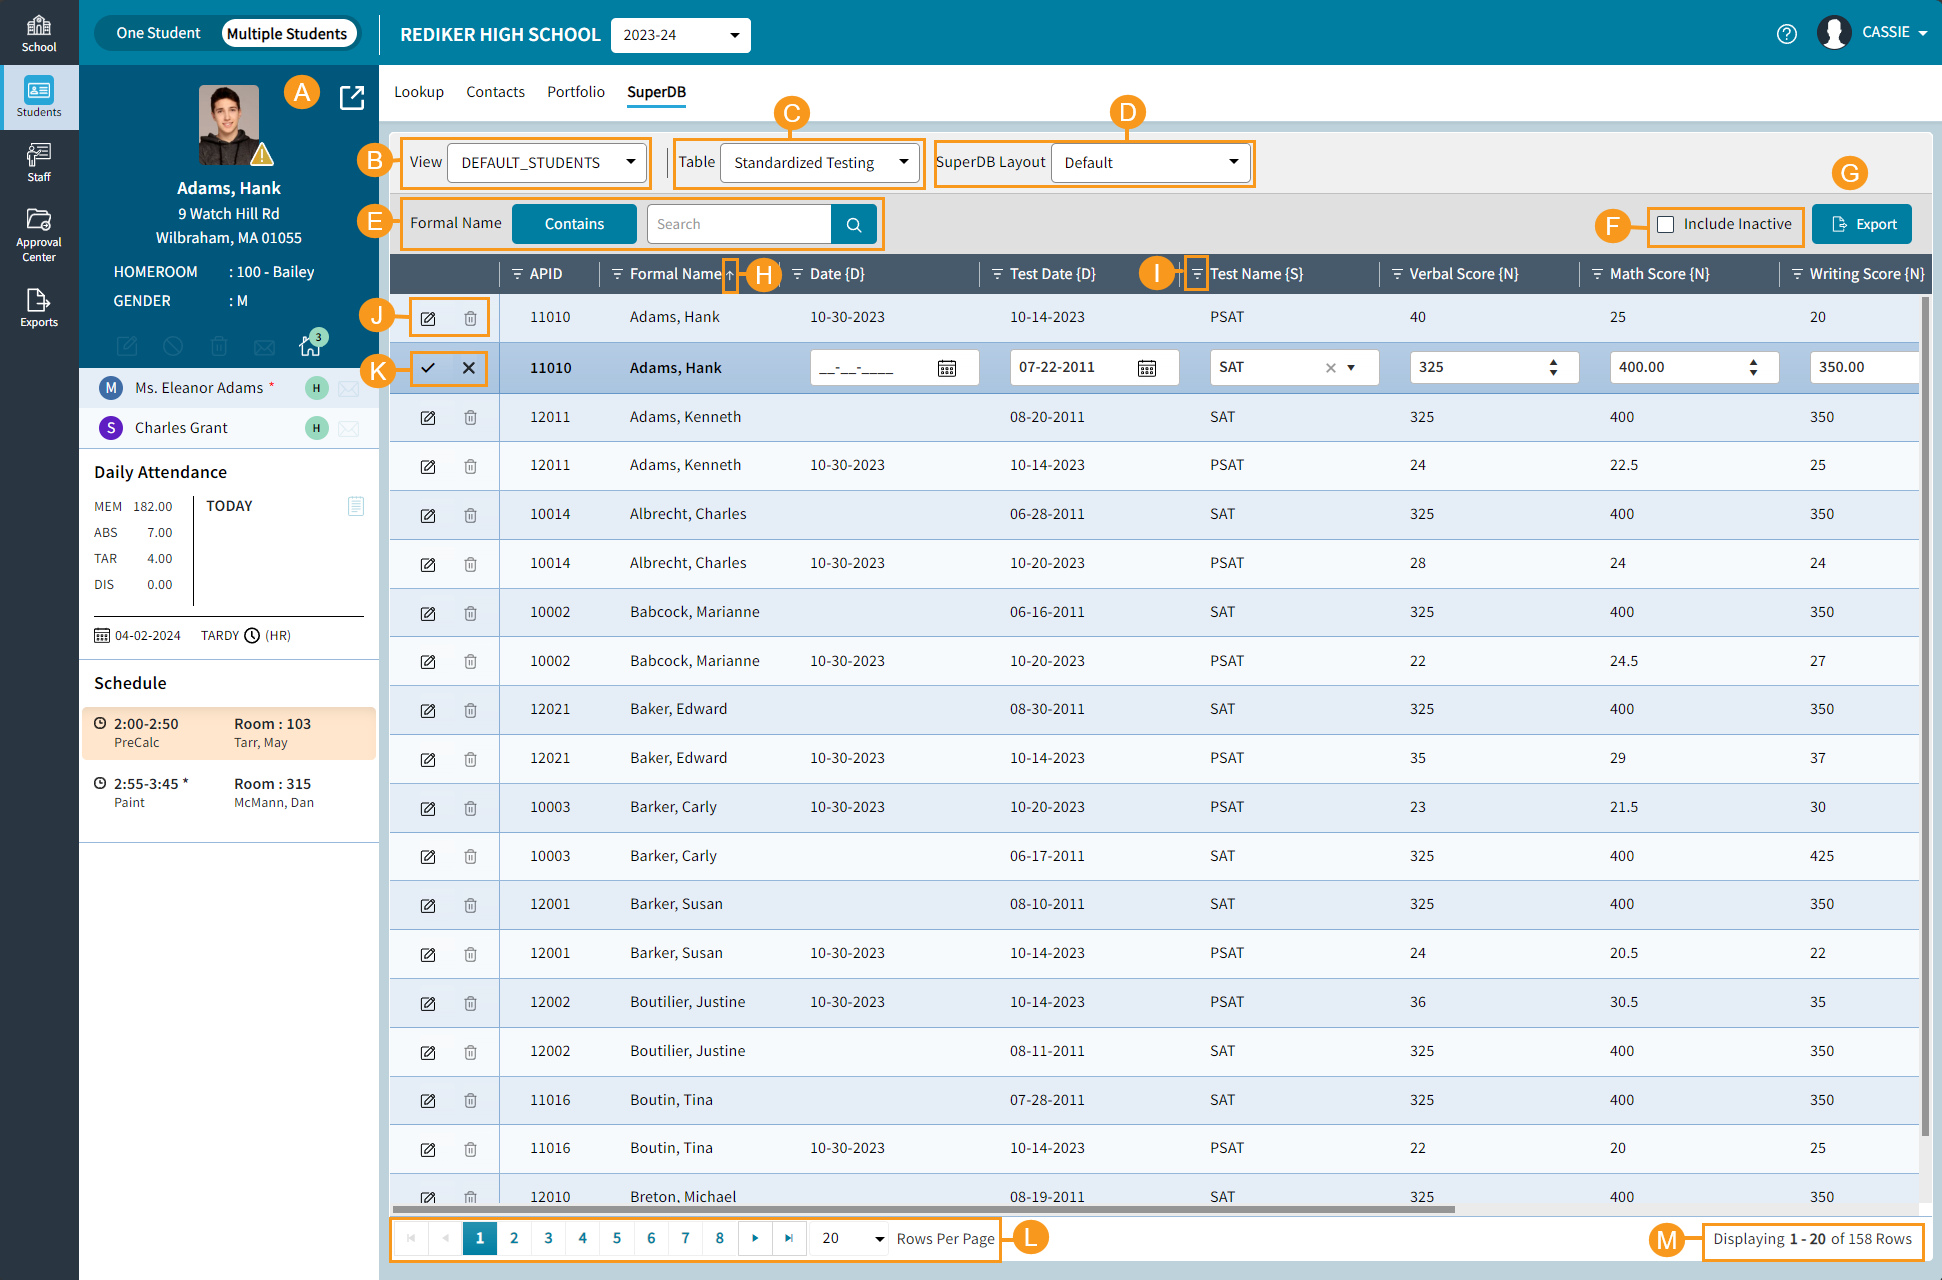
Task: Switch to Multiple Students mode
Action: (x=286, y=33)
